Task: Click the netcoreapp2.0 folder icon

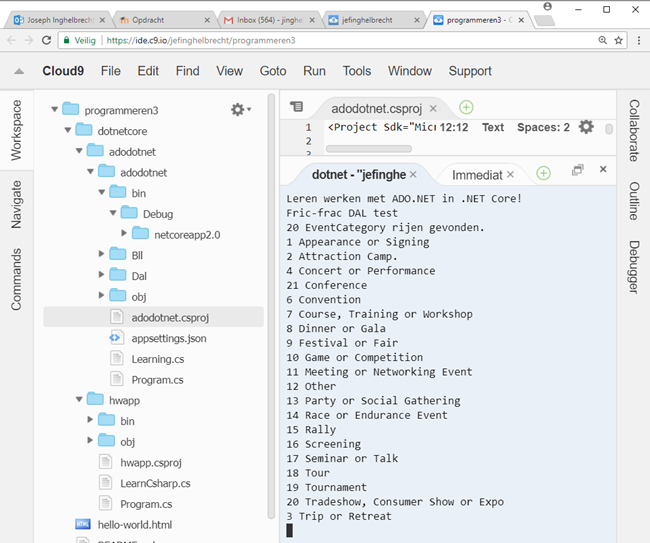Action: (141, 233)
